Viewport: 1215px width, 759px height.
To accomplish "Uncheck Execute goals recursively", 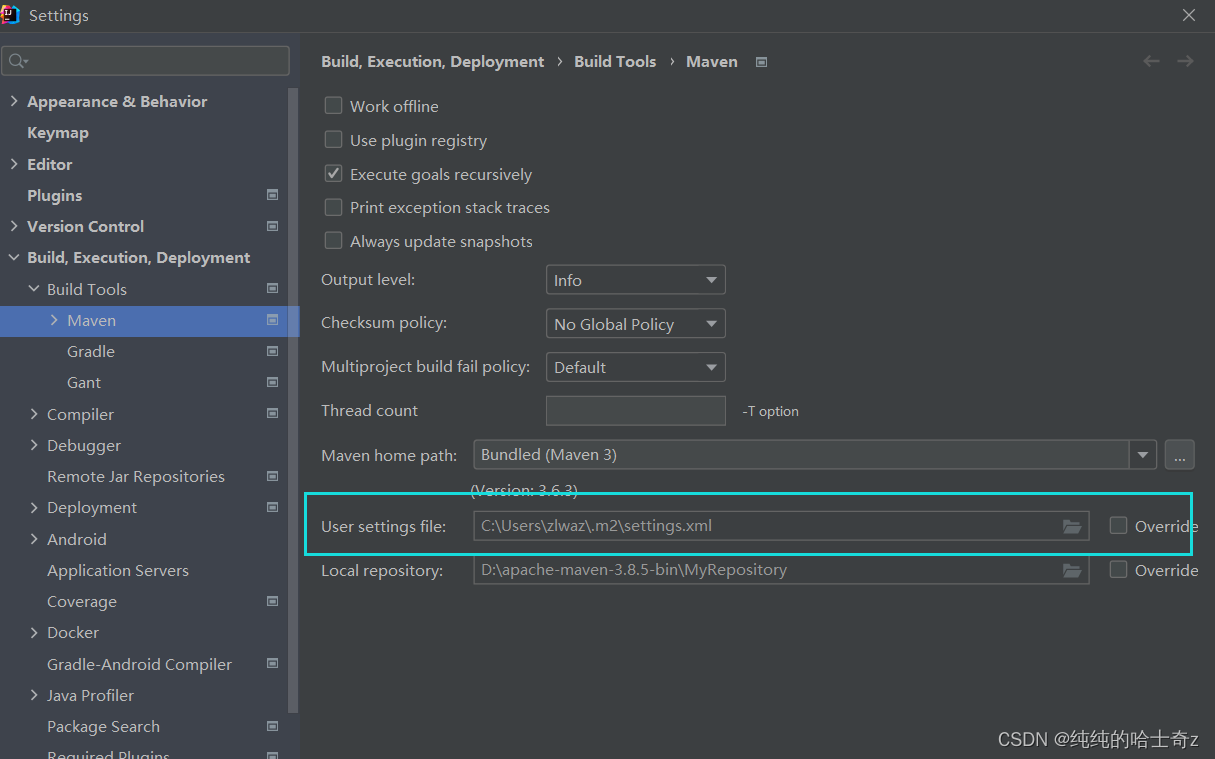I will [334, 174].
